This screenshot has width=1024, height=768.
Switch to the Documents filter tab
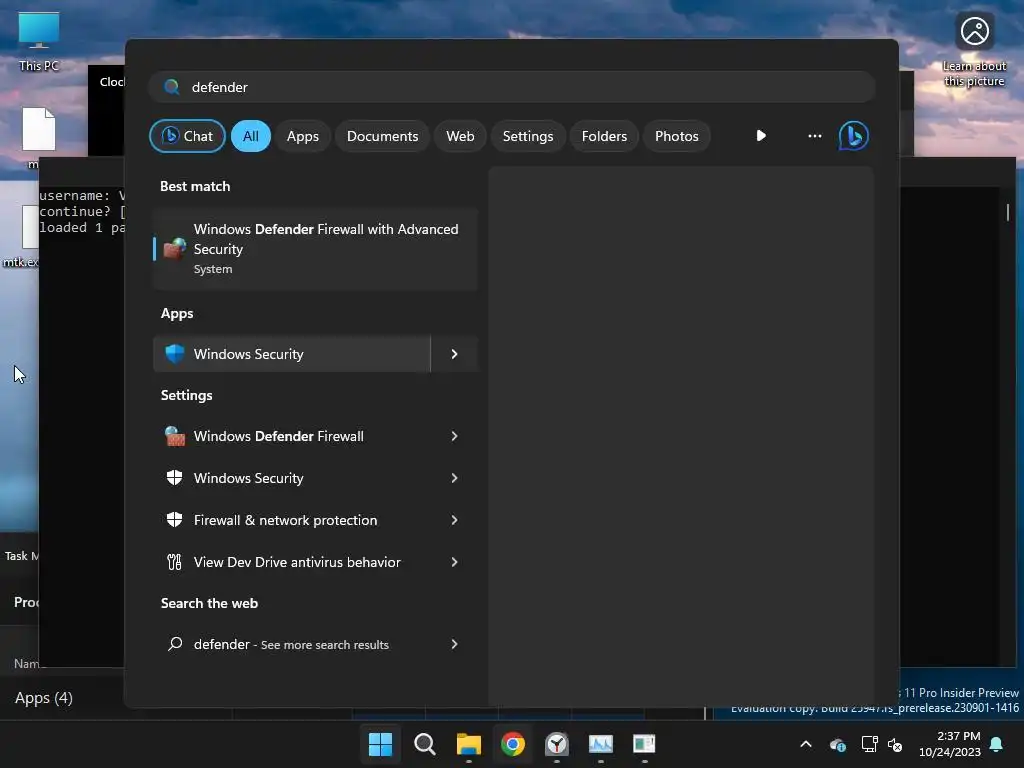(382, 136)
